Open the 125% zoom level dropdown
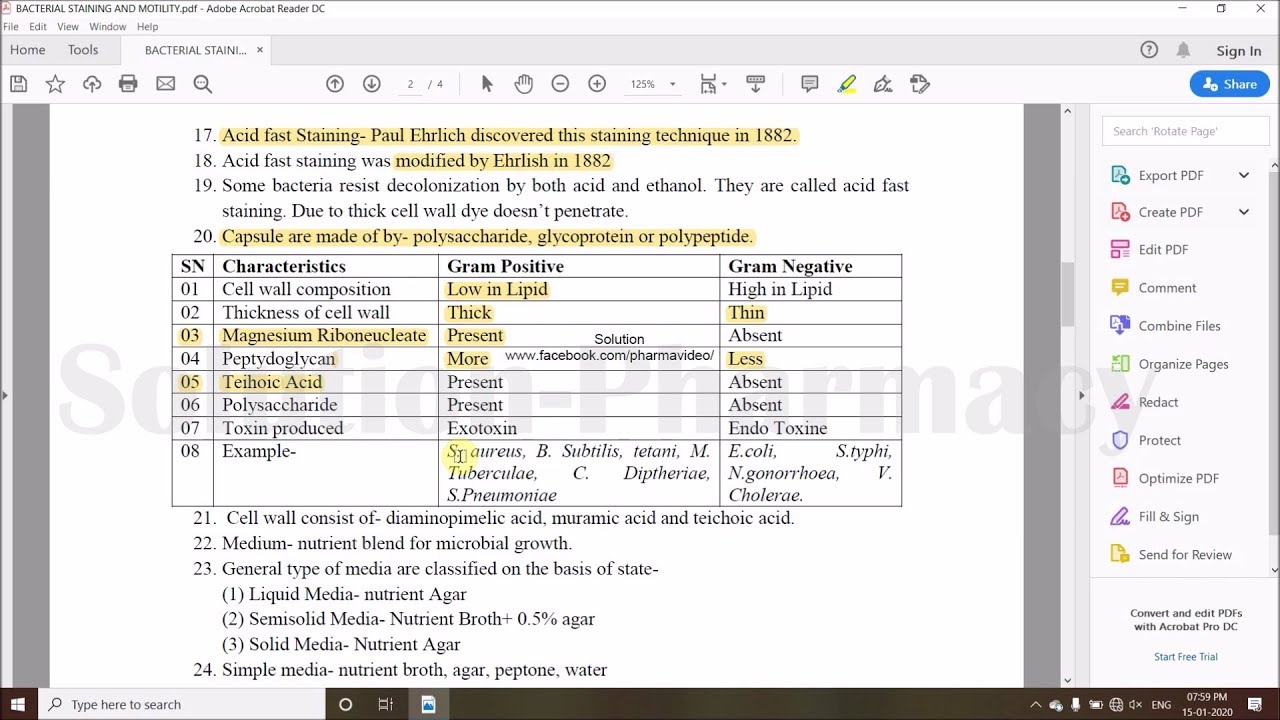This screenshot has height=720, width=1280. pyautogui.click(x=653, y=84)
